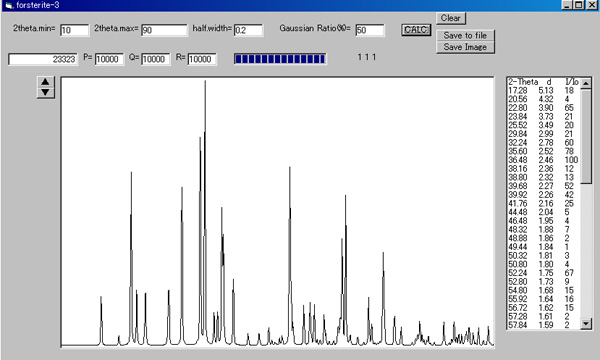Click the Save to file button

coord(465,35)
